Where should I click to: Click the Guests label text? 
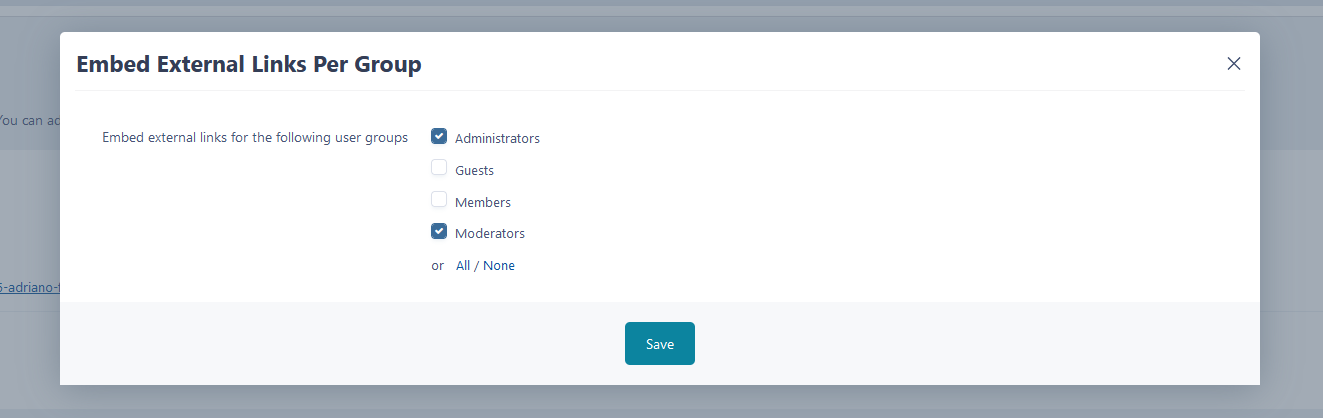(474, 171)
